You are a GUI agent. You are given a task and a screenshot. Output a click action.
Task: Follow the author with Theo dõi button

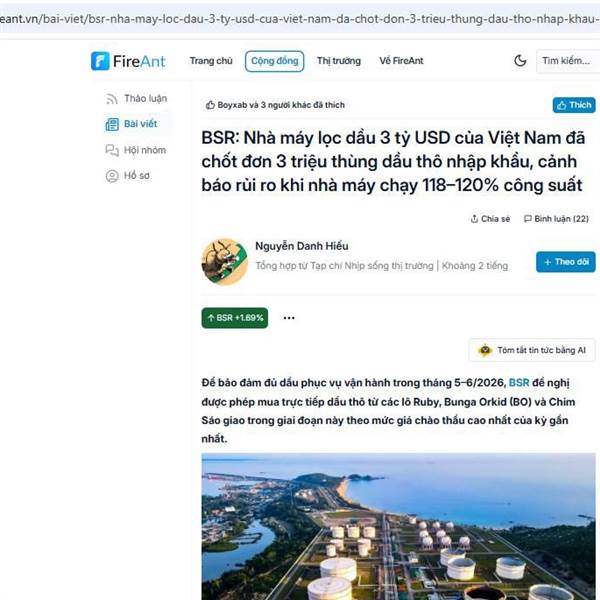(x=566, y=262)
